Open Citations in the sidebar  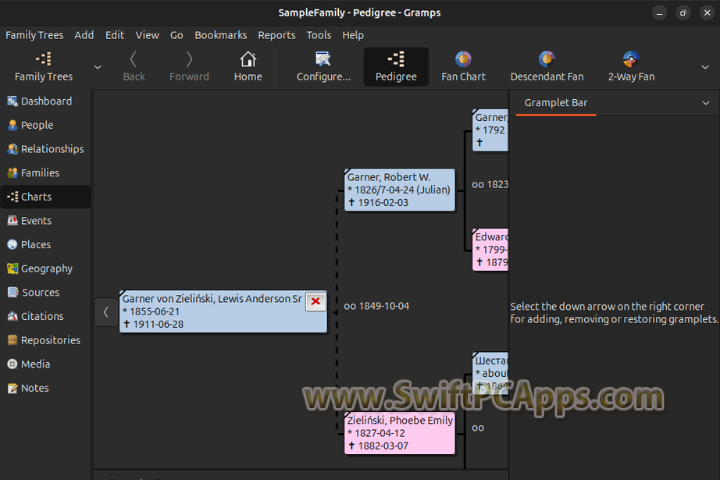click(x=45, y=316)
